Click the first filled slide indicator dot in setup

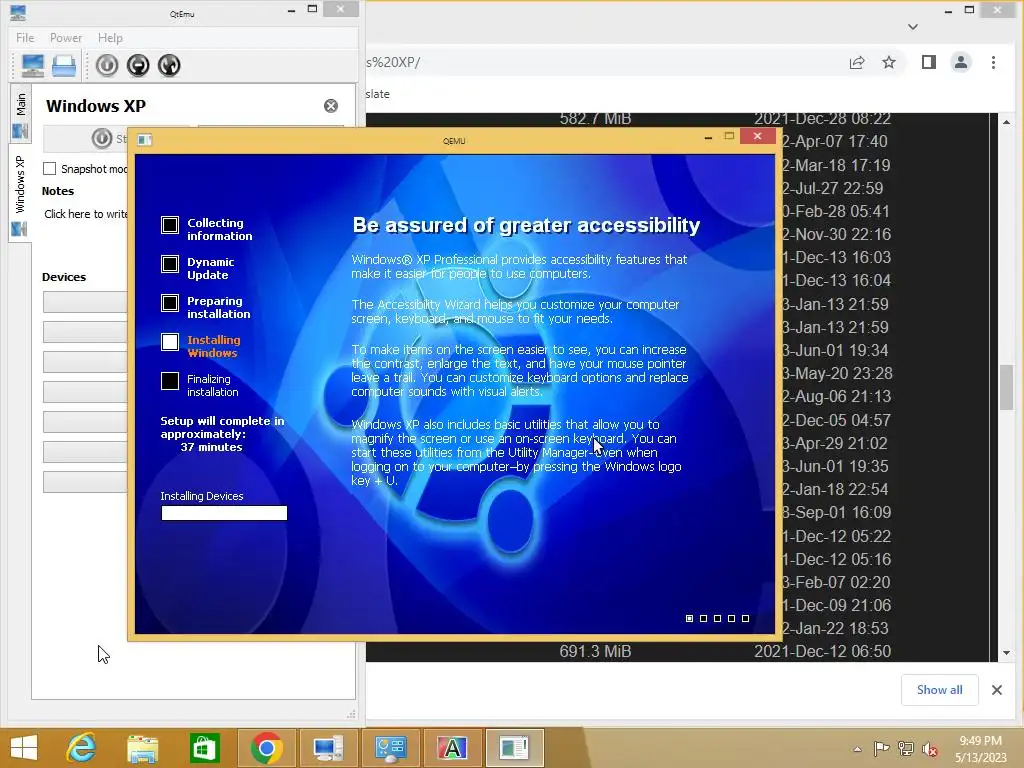(x=690, y=618)
